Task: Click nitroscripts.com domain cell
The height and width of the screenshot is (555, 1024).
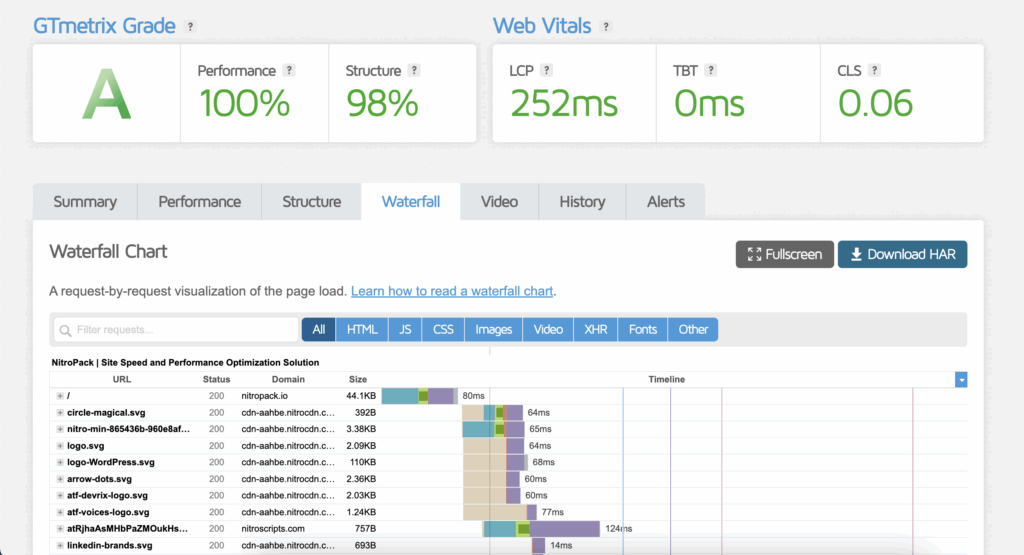Action: click(273, 529)
